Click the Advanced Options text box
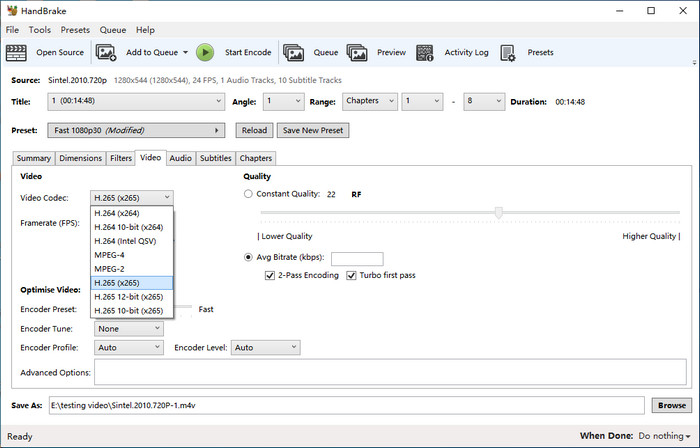The image size is (700, 448). [390, 372]
